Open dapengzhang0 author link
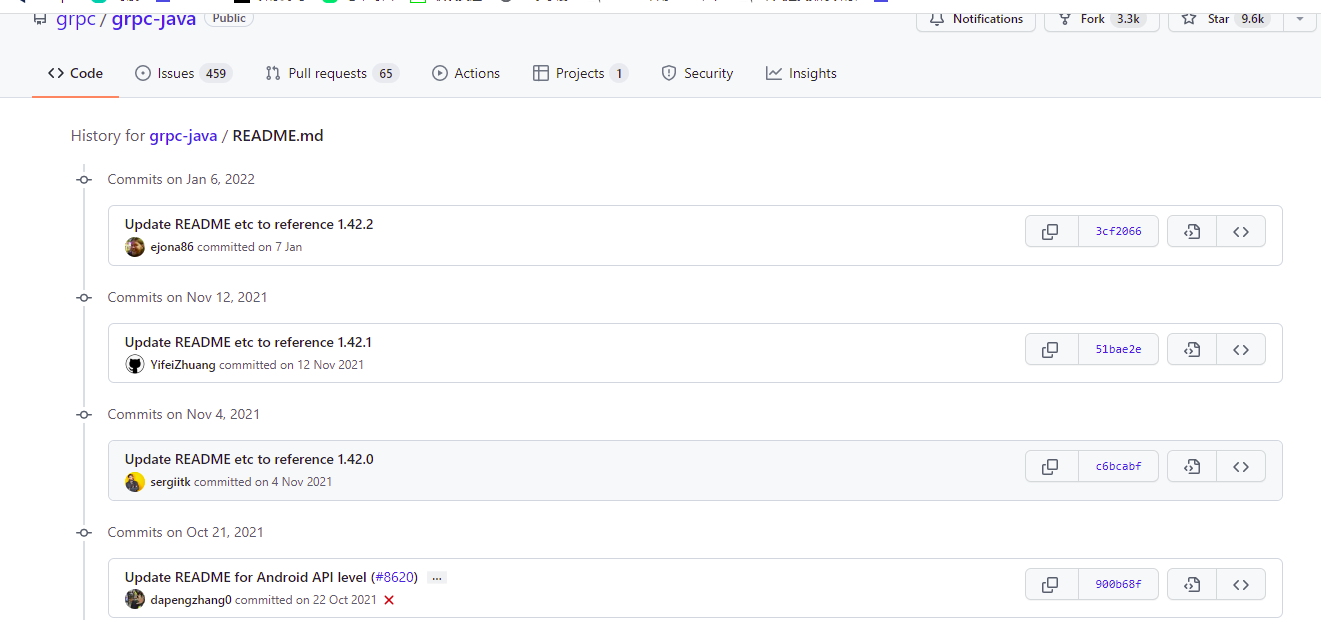This screenshot has height=620, width=1321. coord(191,600)
